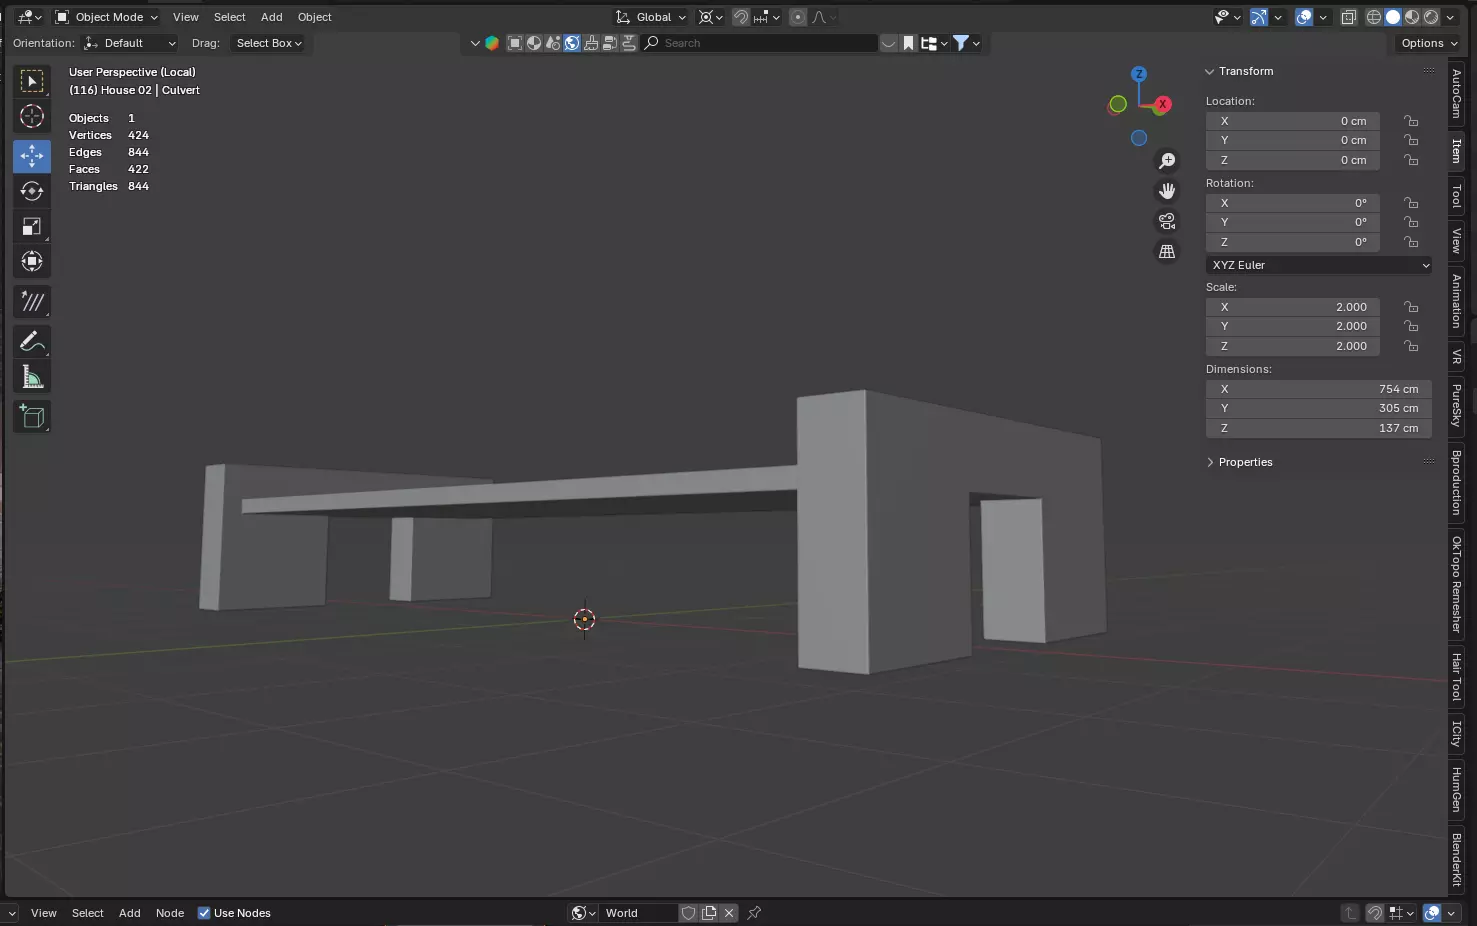
Task: Open the Object Mode dropdown
Action: point(106,17)
